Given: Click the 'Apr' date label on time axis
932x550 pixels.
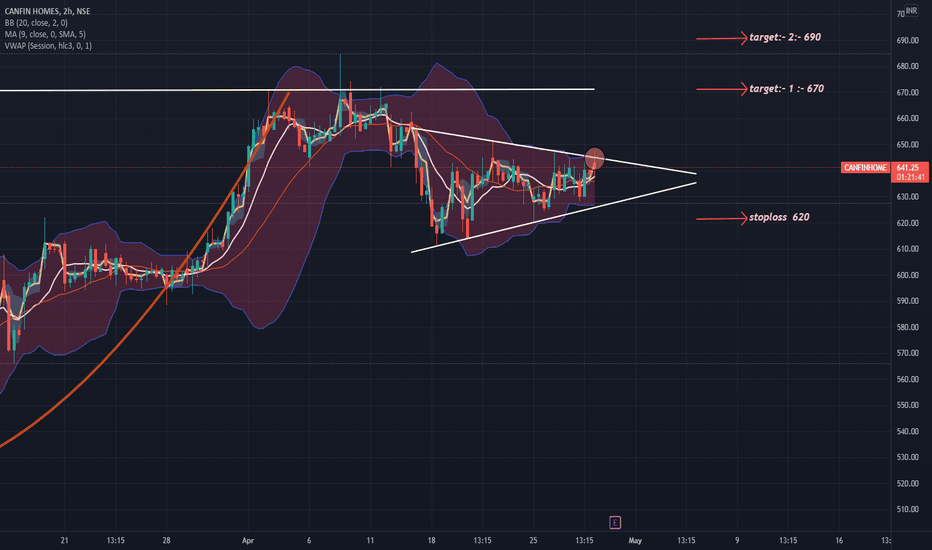Looking at the screenshot, I should 248,540.
